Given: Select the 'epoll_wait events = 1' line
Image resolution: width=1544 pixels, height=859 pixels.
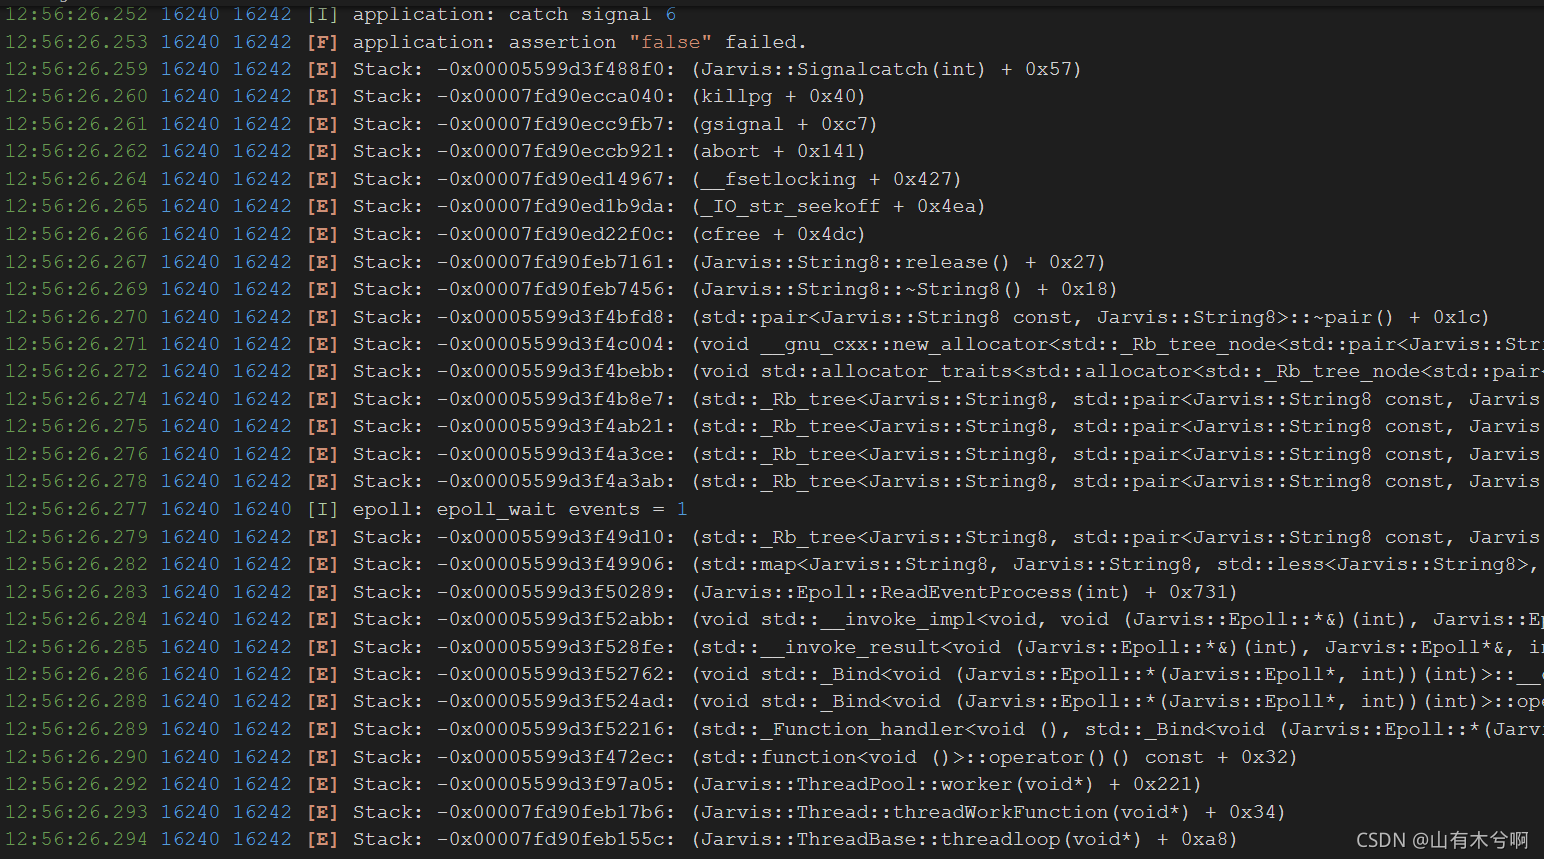Looking at the screenshot, I should click(346, 509).
